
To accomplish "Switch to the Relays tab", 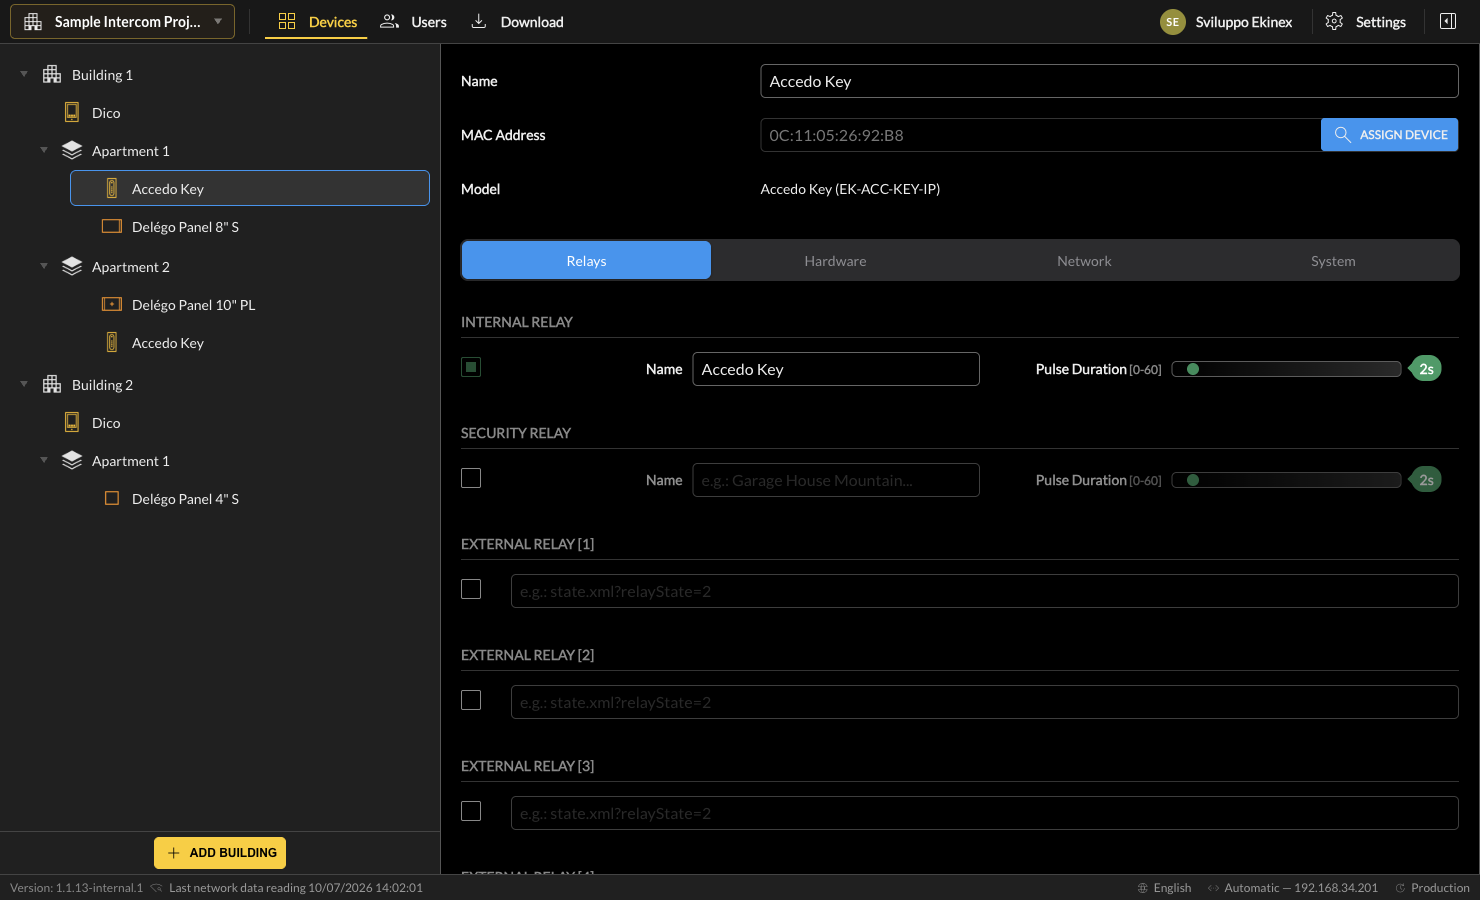I will pos(586,260).
